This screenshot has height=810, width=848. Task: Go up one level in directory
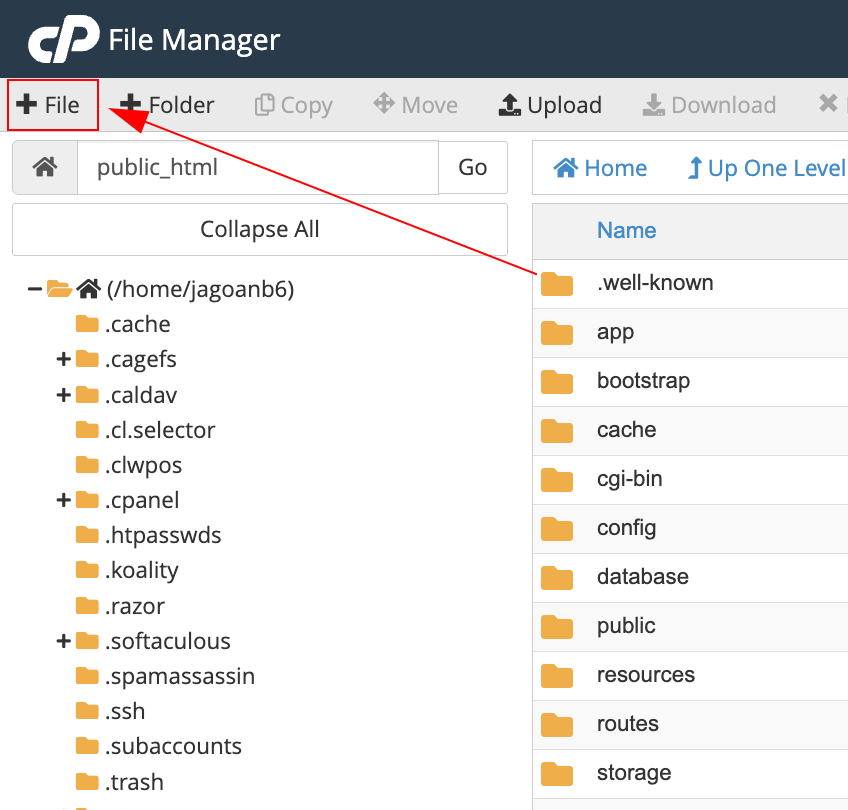point(765,168)
